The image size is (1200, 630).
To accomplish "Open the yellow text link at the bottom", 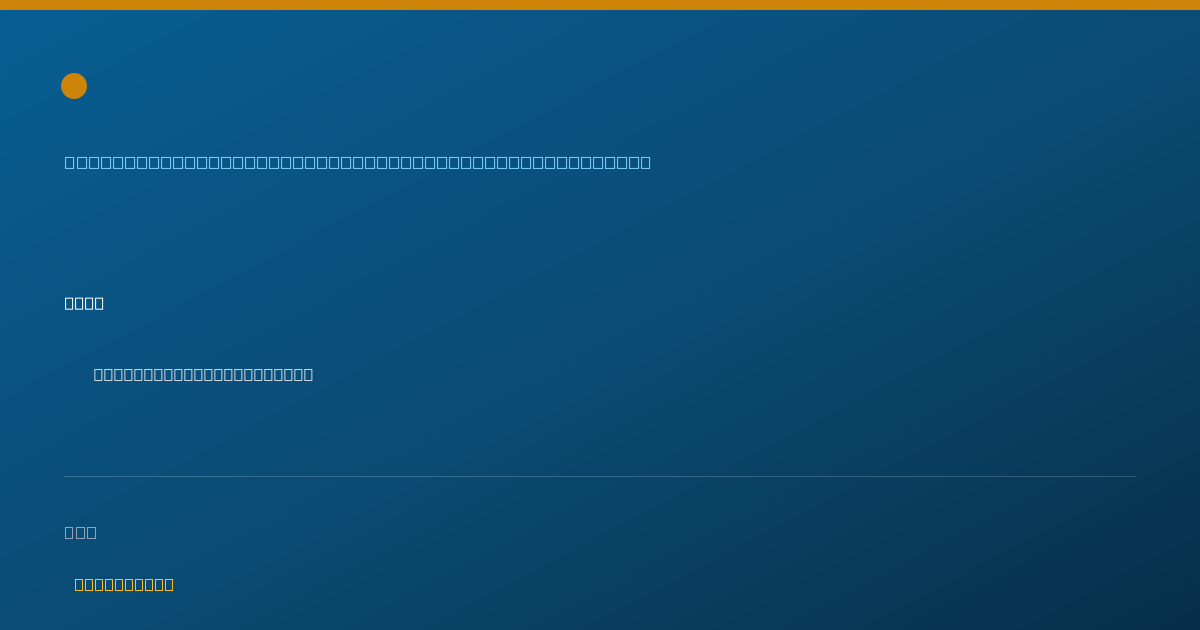I will click(x=124, y=584).
